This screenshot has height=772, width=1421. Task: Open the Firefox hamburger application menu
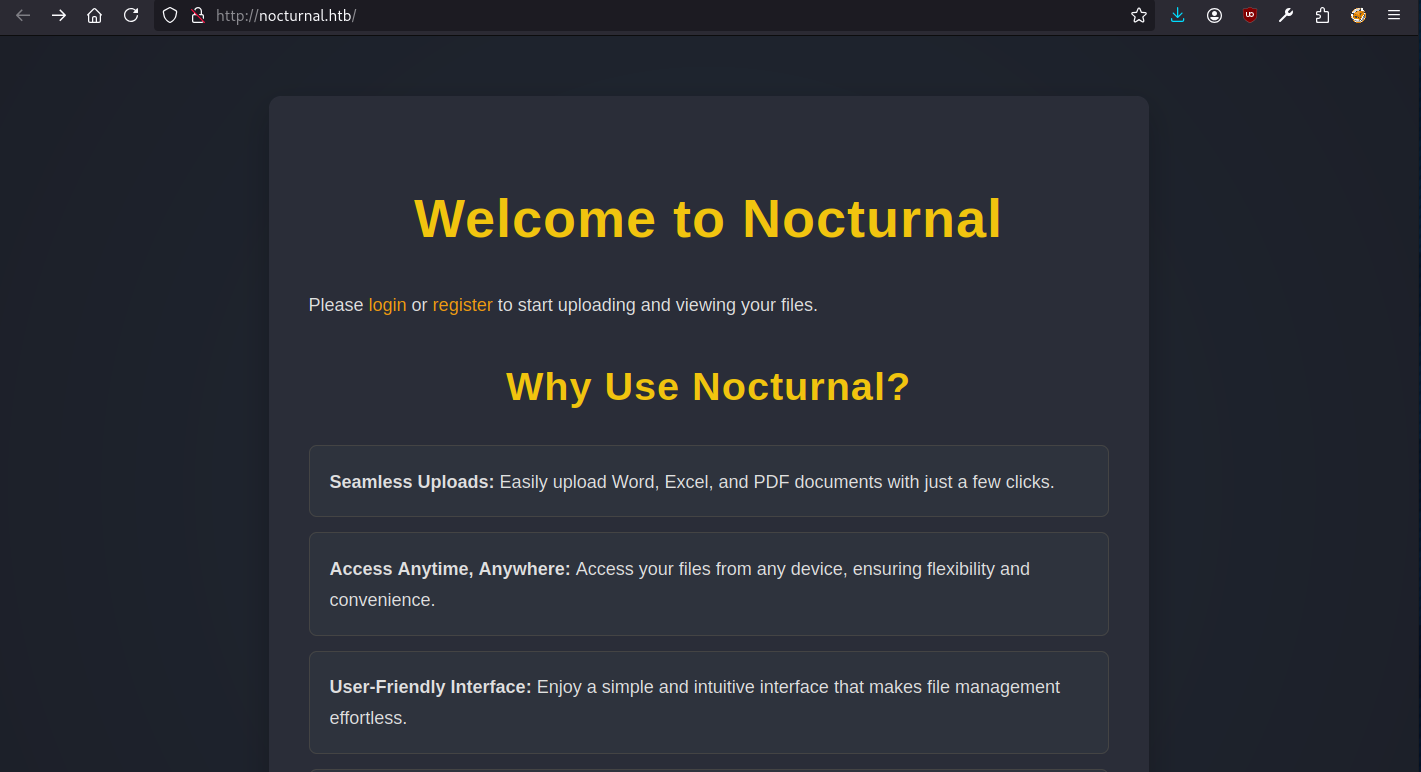pyautogui.click(x=1394, y=16)
